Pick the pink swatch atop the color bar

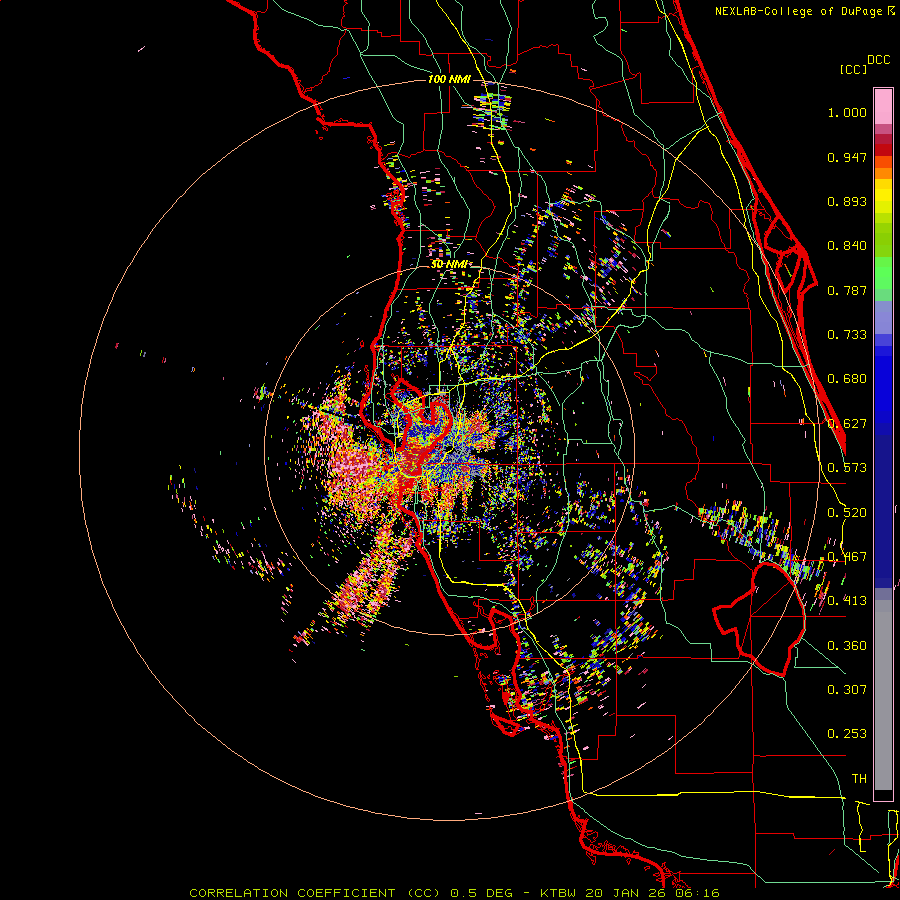(x=883, y=107)
